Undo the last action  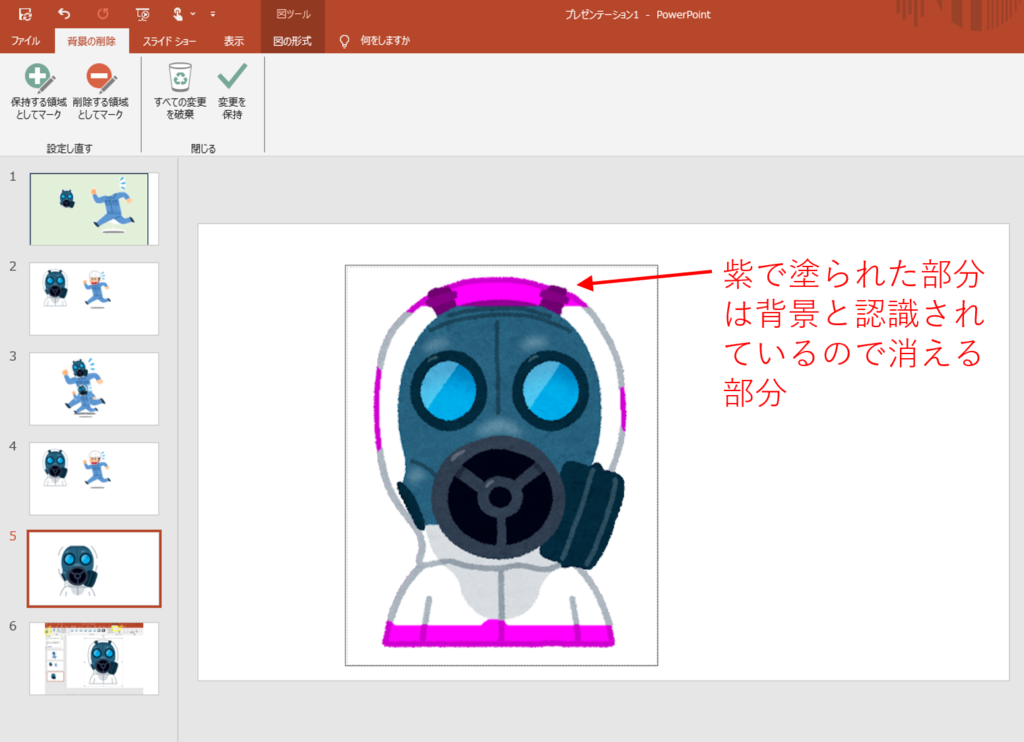point(63,14)
